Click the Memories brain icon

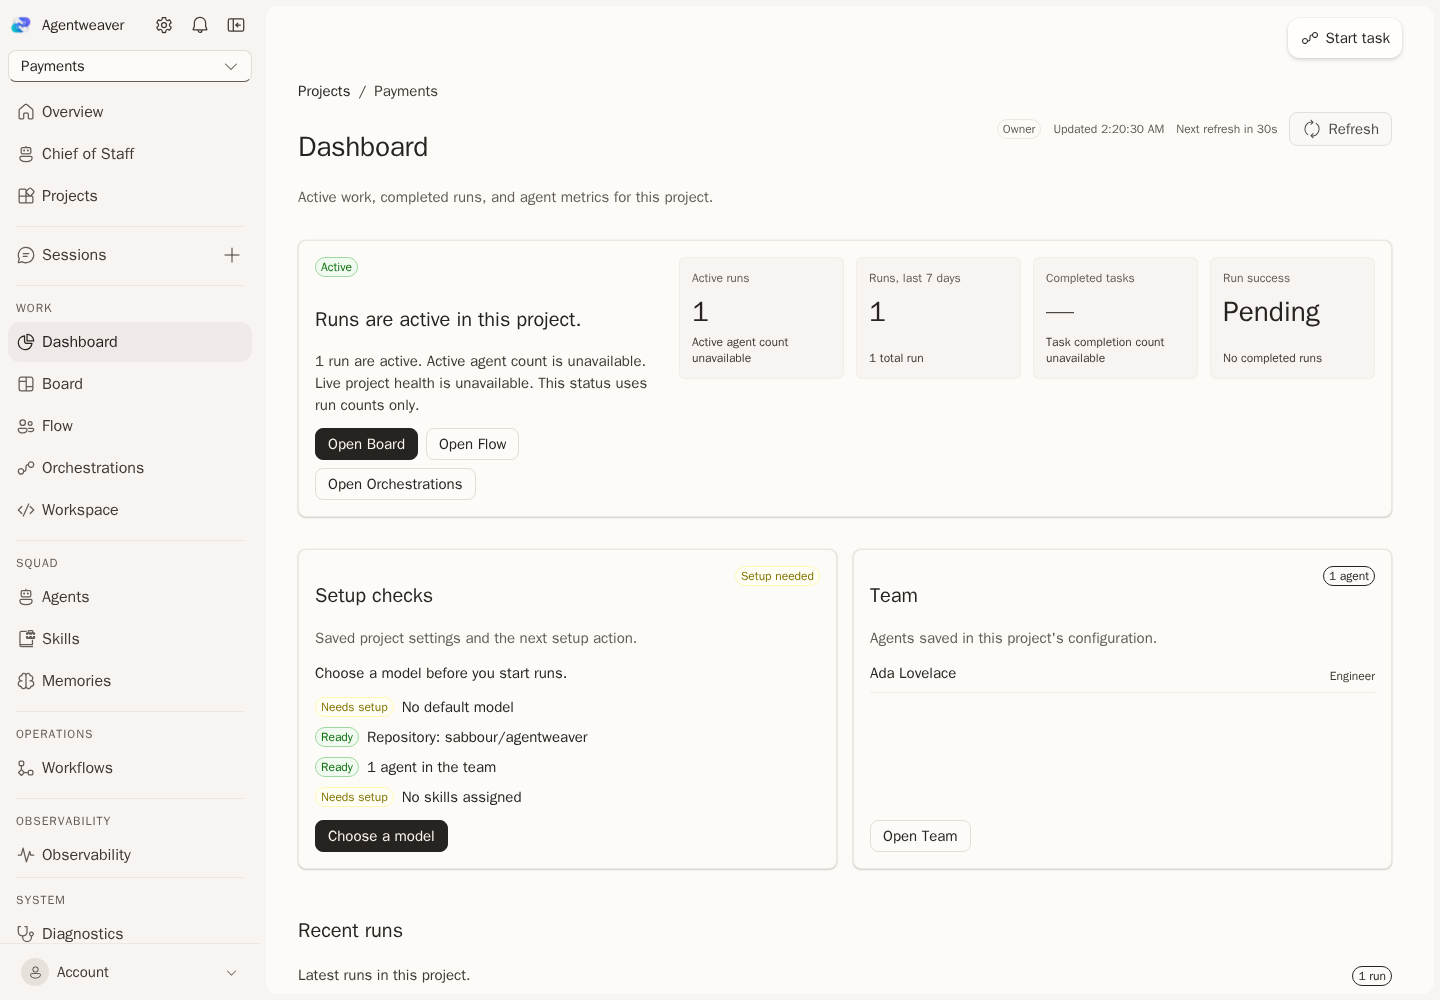pos(26,681)
